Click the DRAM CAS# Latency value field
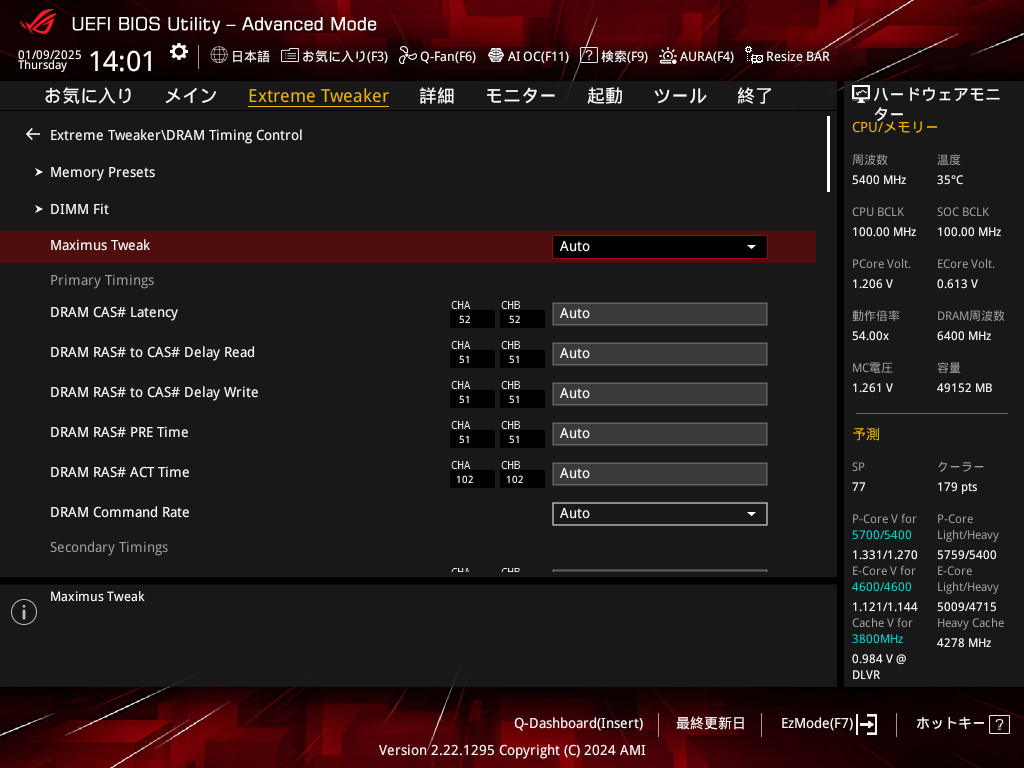Image resolution: width=1024 pixels, height=768 pixels. 659,313
